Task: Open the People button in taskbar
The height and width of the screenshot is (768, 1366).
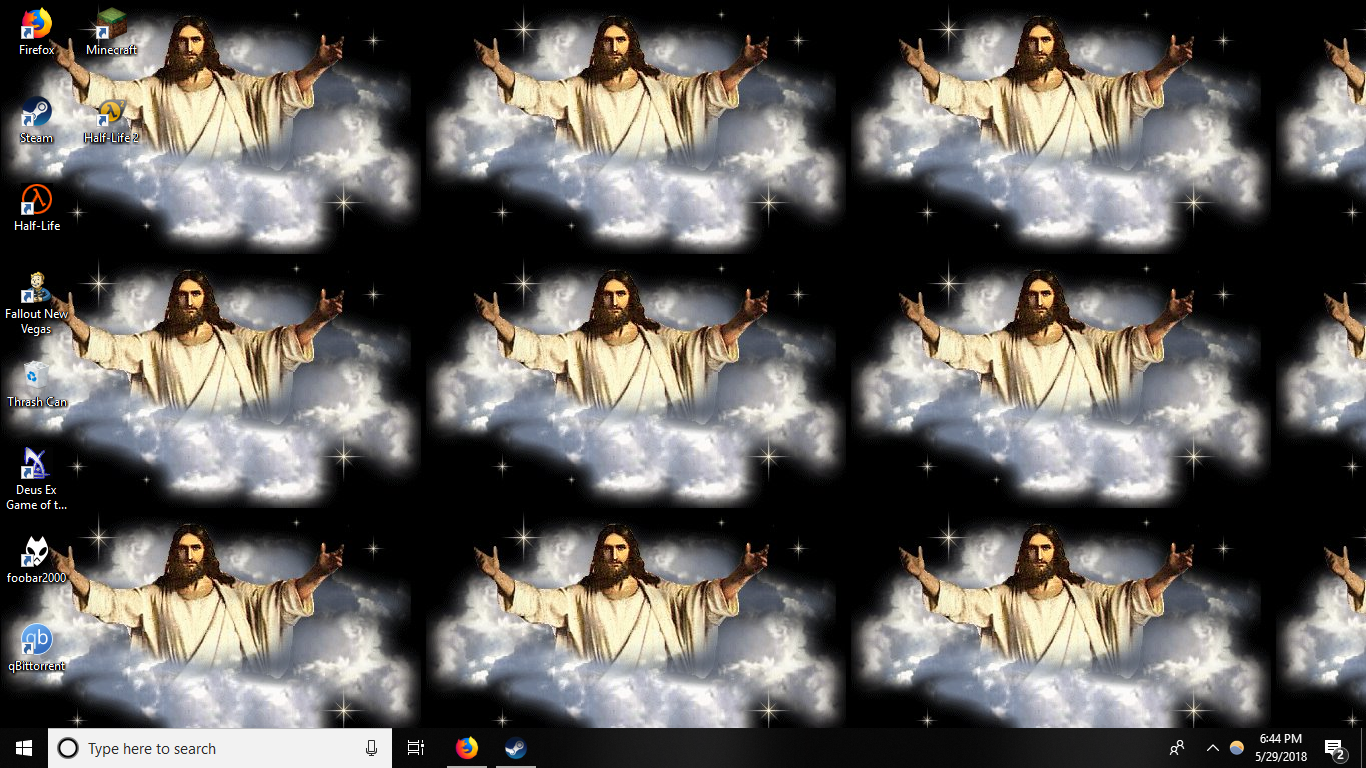Action: 1178,748
